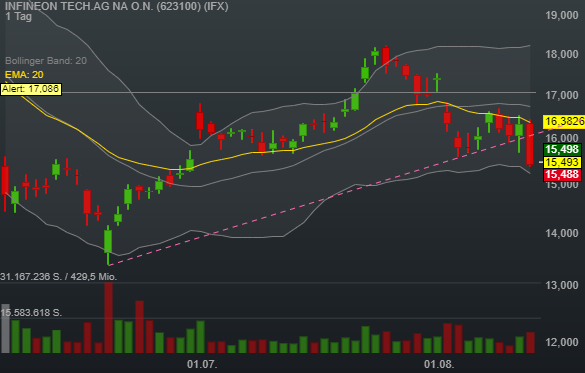
Task: Click the last large red candlestick on right
Action: [x=530, y=144]
